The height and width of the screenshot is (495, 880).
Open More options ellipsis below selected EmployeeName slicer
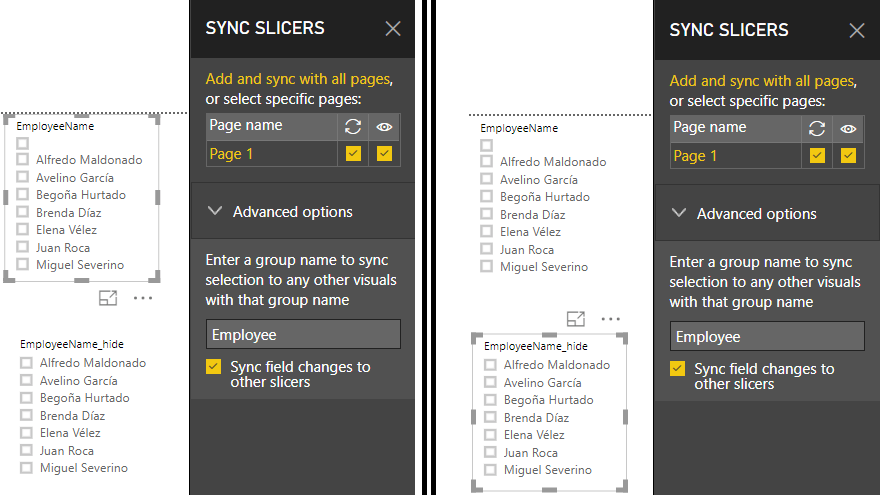[143, 298]
